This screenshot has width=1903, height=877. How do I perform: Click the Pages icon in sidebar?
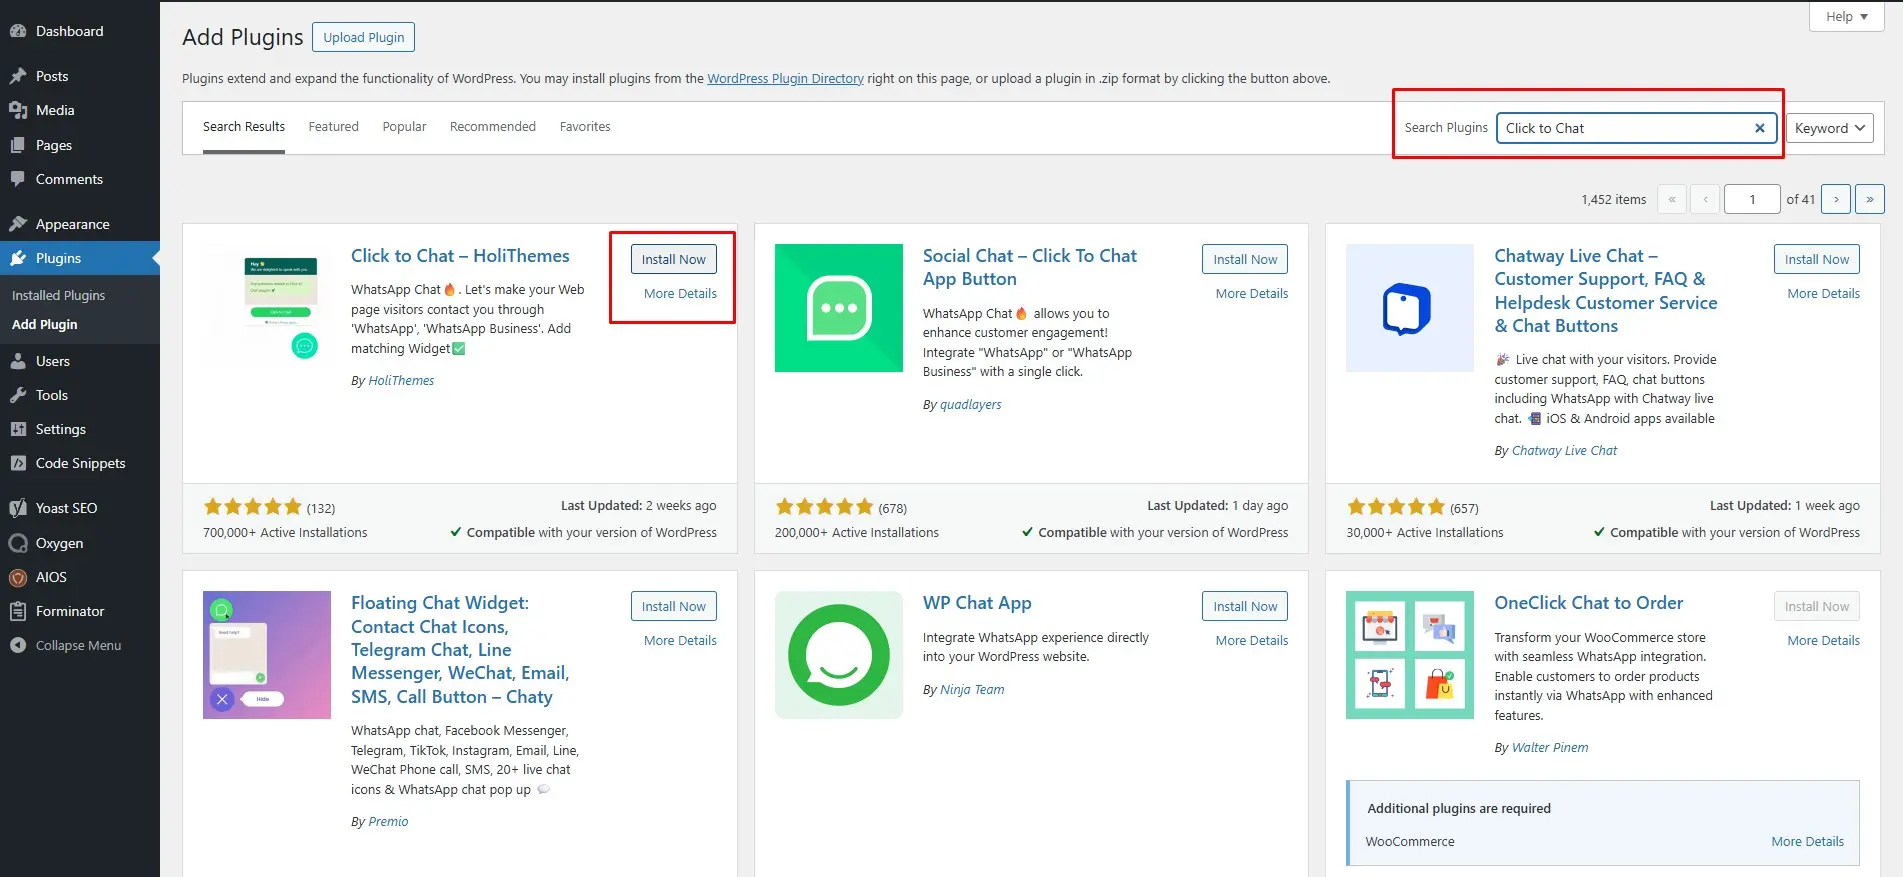click(x=18, y=145)
